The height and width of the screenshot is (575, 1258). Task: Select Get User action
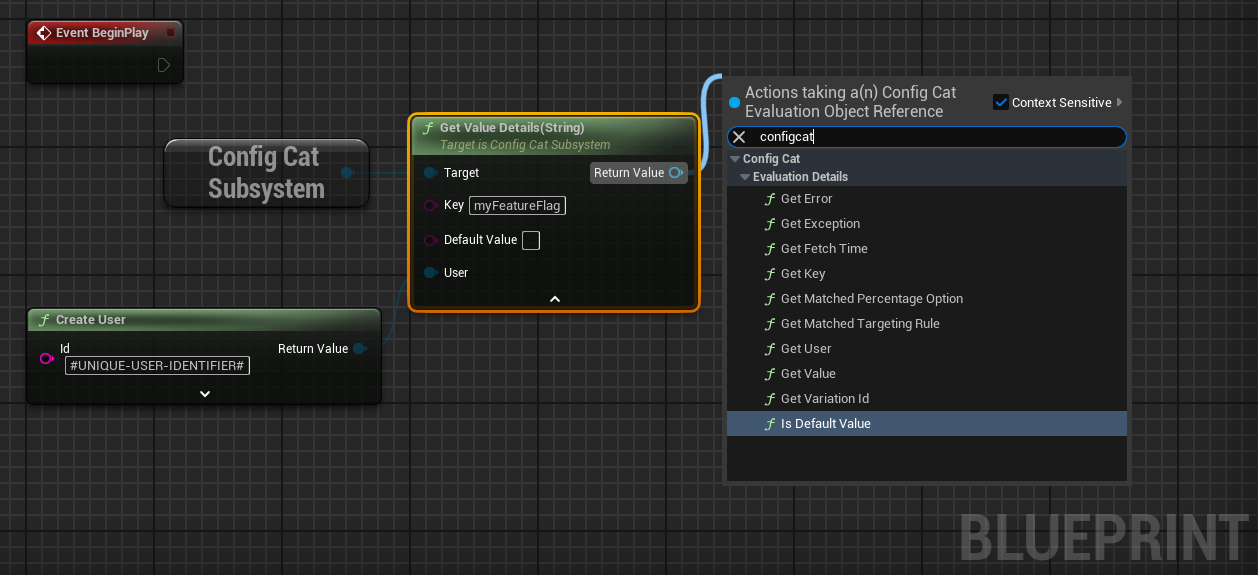point(927,349)
